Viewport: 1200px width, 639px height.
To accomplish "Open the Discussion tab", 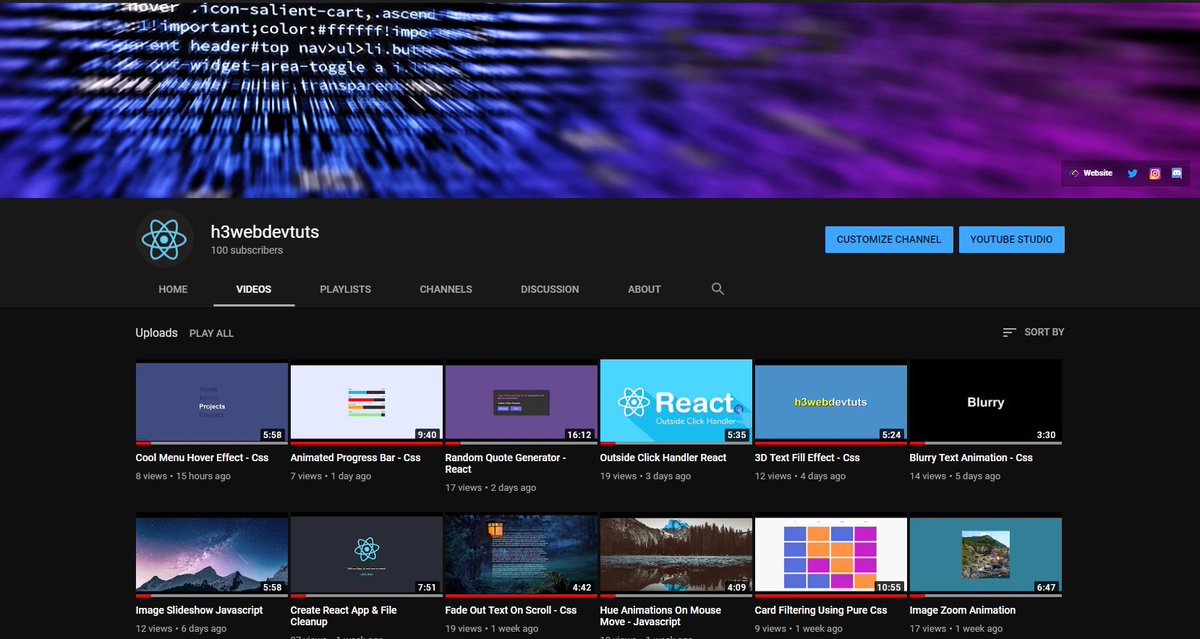I will pos(550,289).
